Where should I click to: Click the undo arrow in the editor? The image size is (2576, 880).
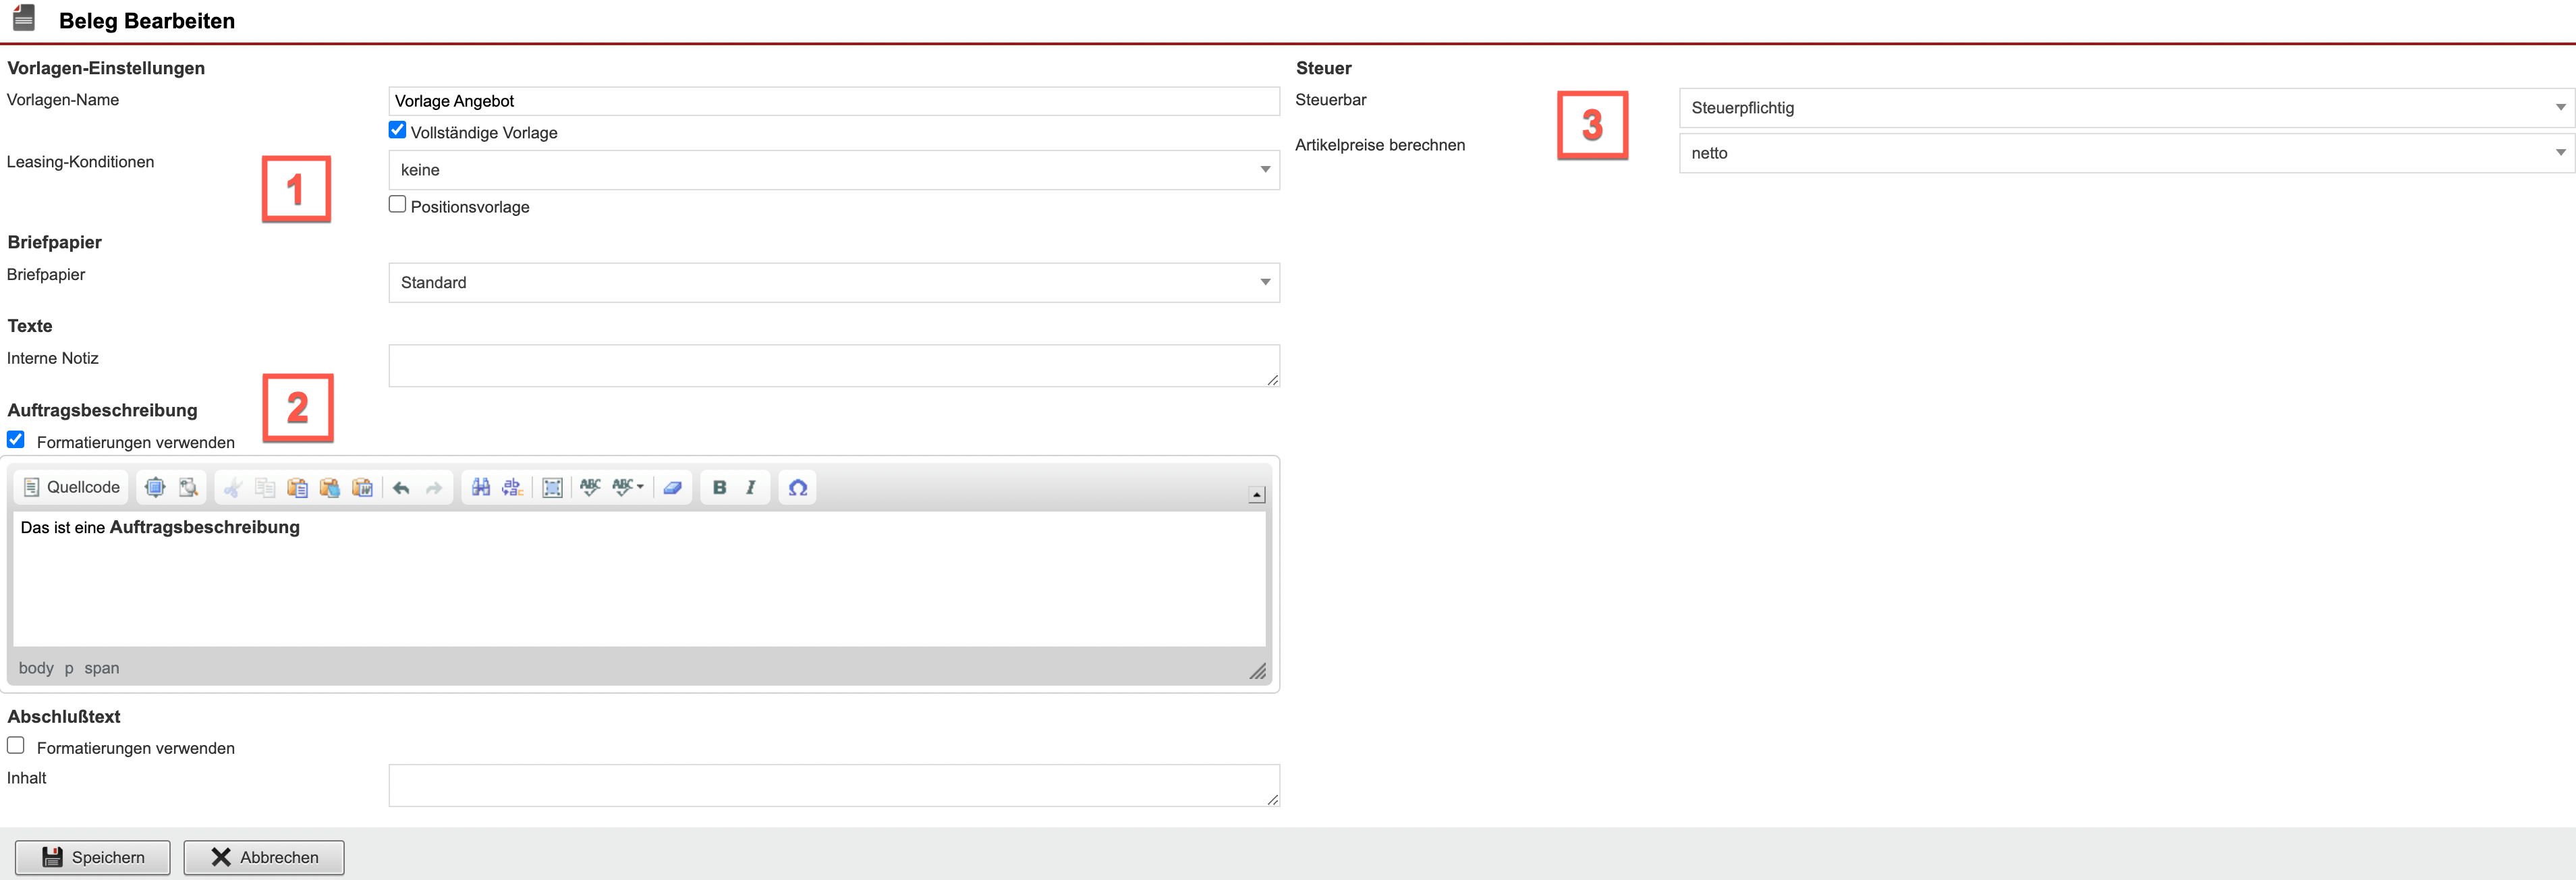click(401, 487)
